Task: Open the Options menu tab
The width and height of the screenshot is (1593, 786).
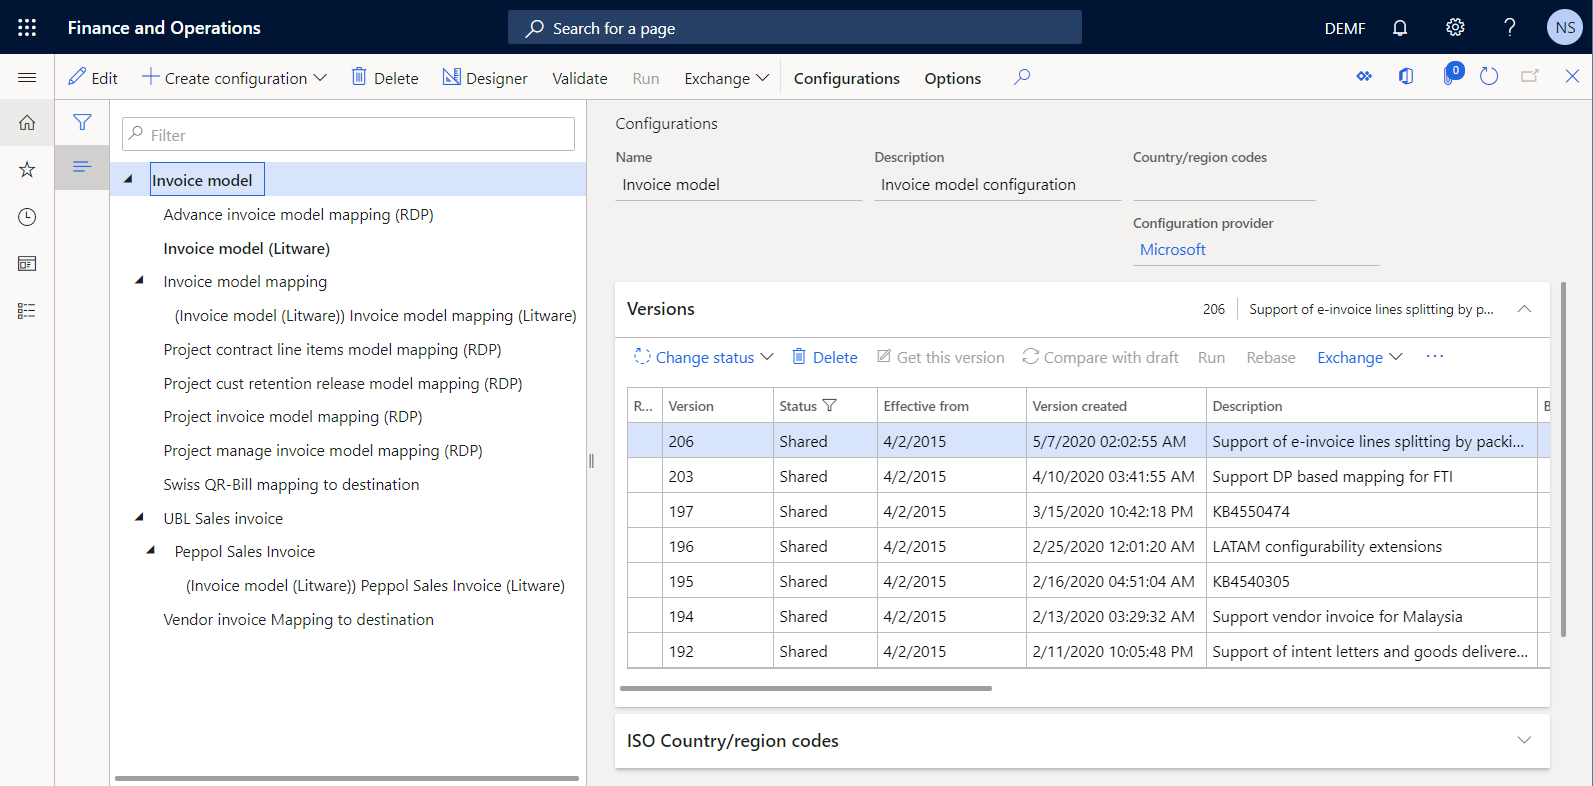Action: click(952, 78)
